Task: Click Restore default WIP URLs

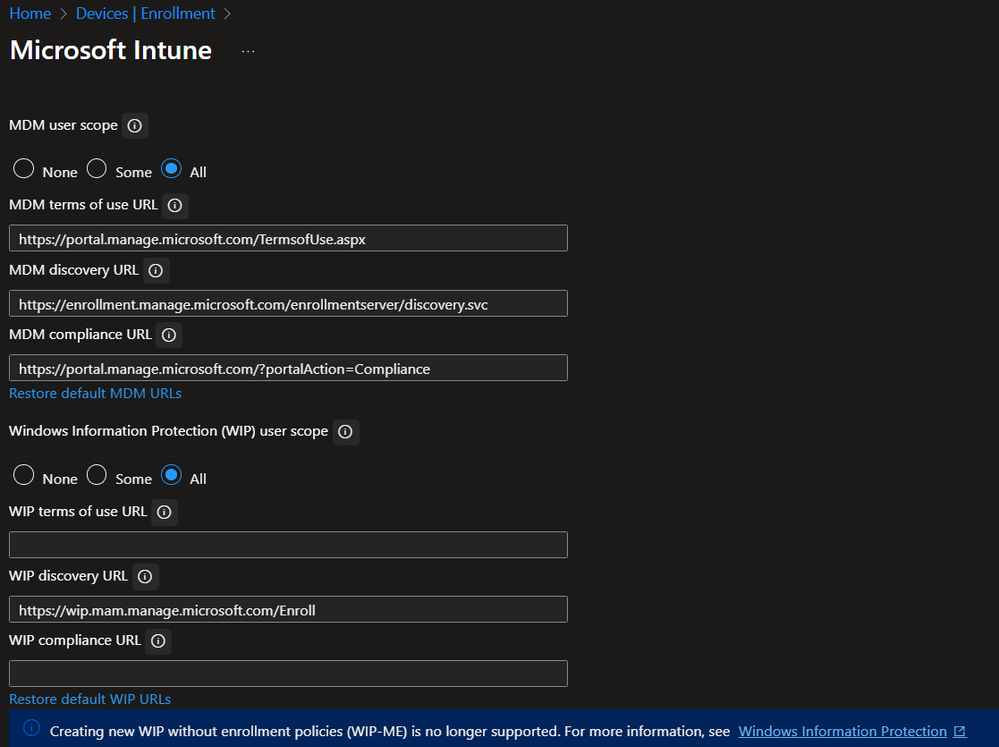Action: click(90, 699)
